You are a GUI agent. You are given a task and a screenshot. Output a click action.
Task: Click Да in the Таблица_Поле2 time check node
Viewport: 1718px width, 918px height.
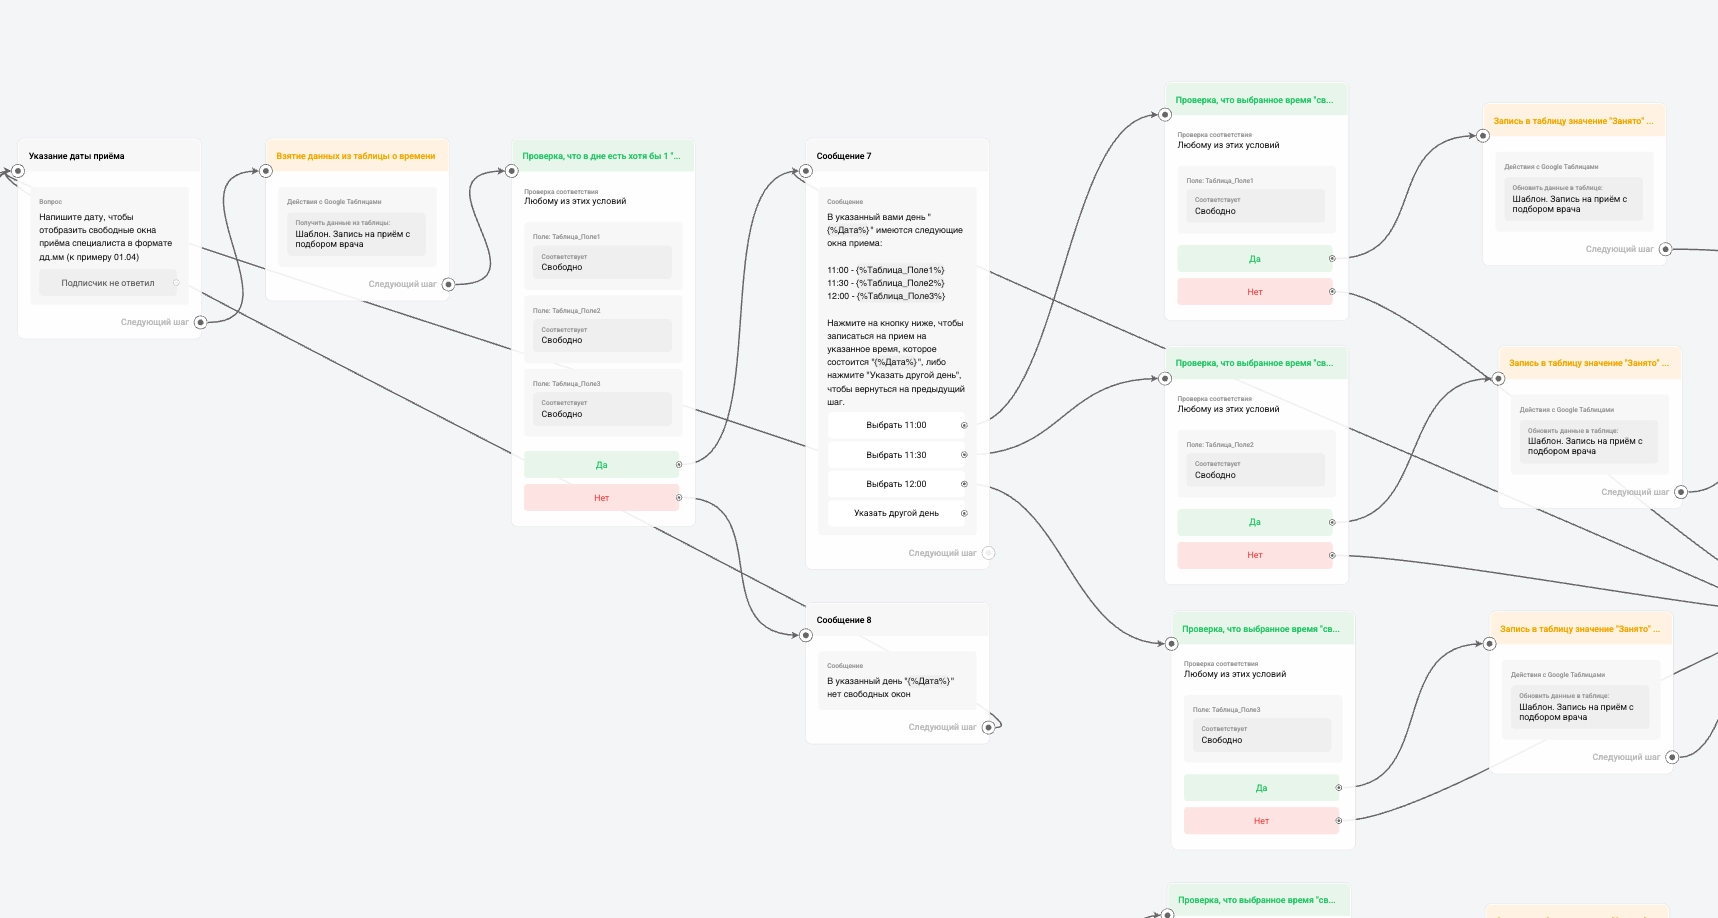tap(1254, 522)
